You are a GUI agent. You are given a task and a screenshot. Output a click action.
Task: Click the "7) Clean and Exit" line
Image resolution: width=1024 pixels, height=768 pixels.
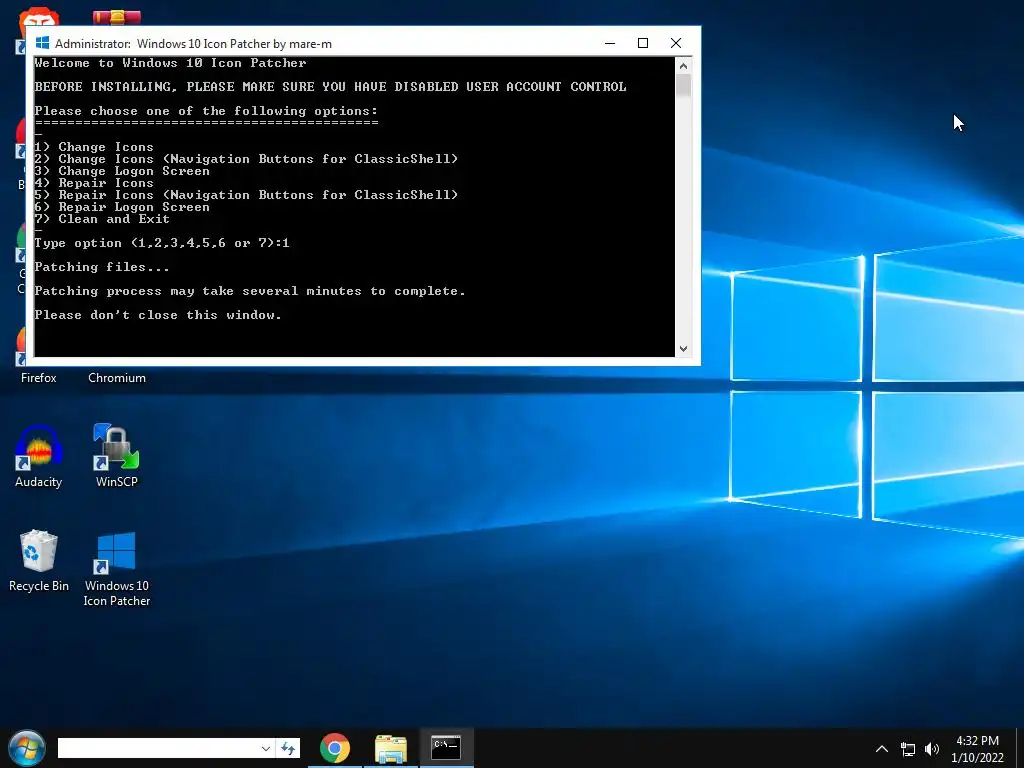pos(102,219)
